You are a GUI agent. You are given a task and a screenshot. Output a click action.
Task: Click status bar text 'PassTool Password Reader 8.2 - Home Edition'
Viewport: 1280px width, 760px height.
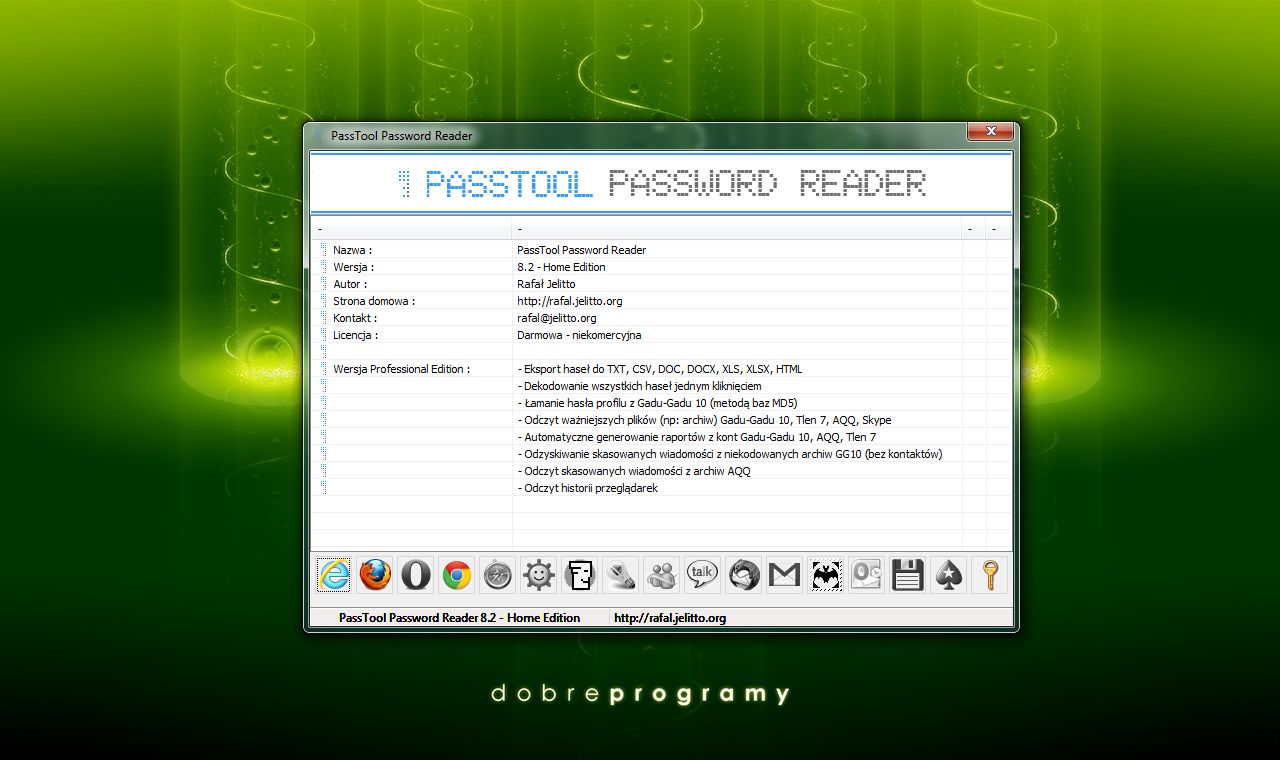pyautogui.click(x=460, y=618)
